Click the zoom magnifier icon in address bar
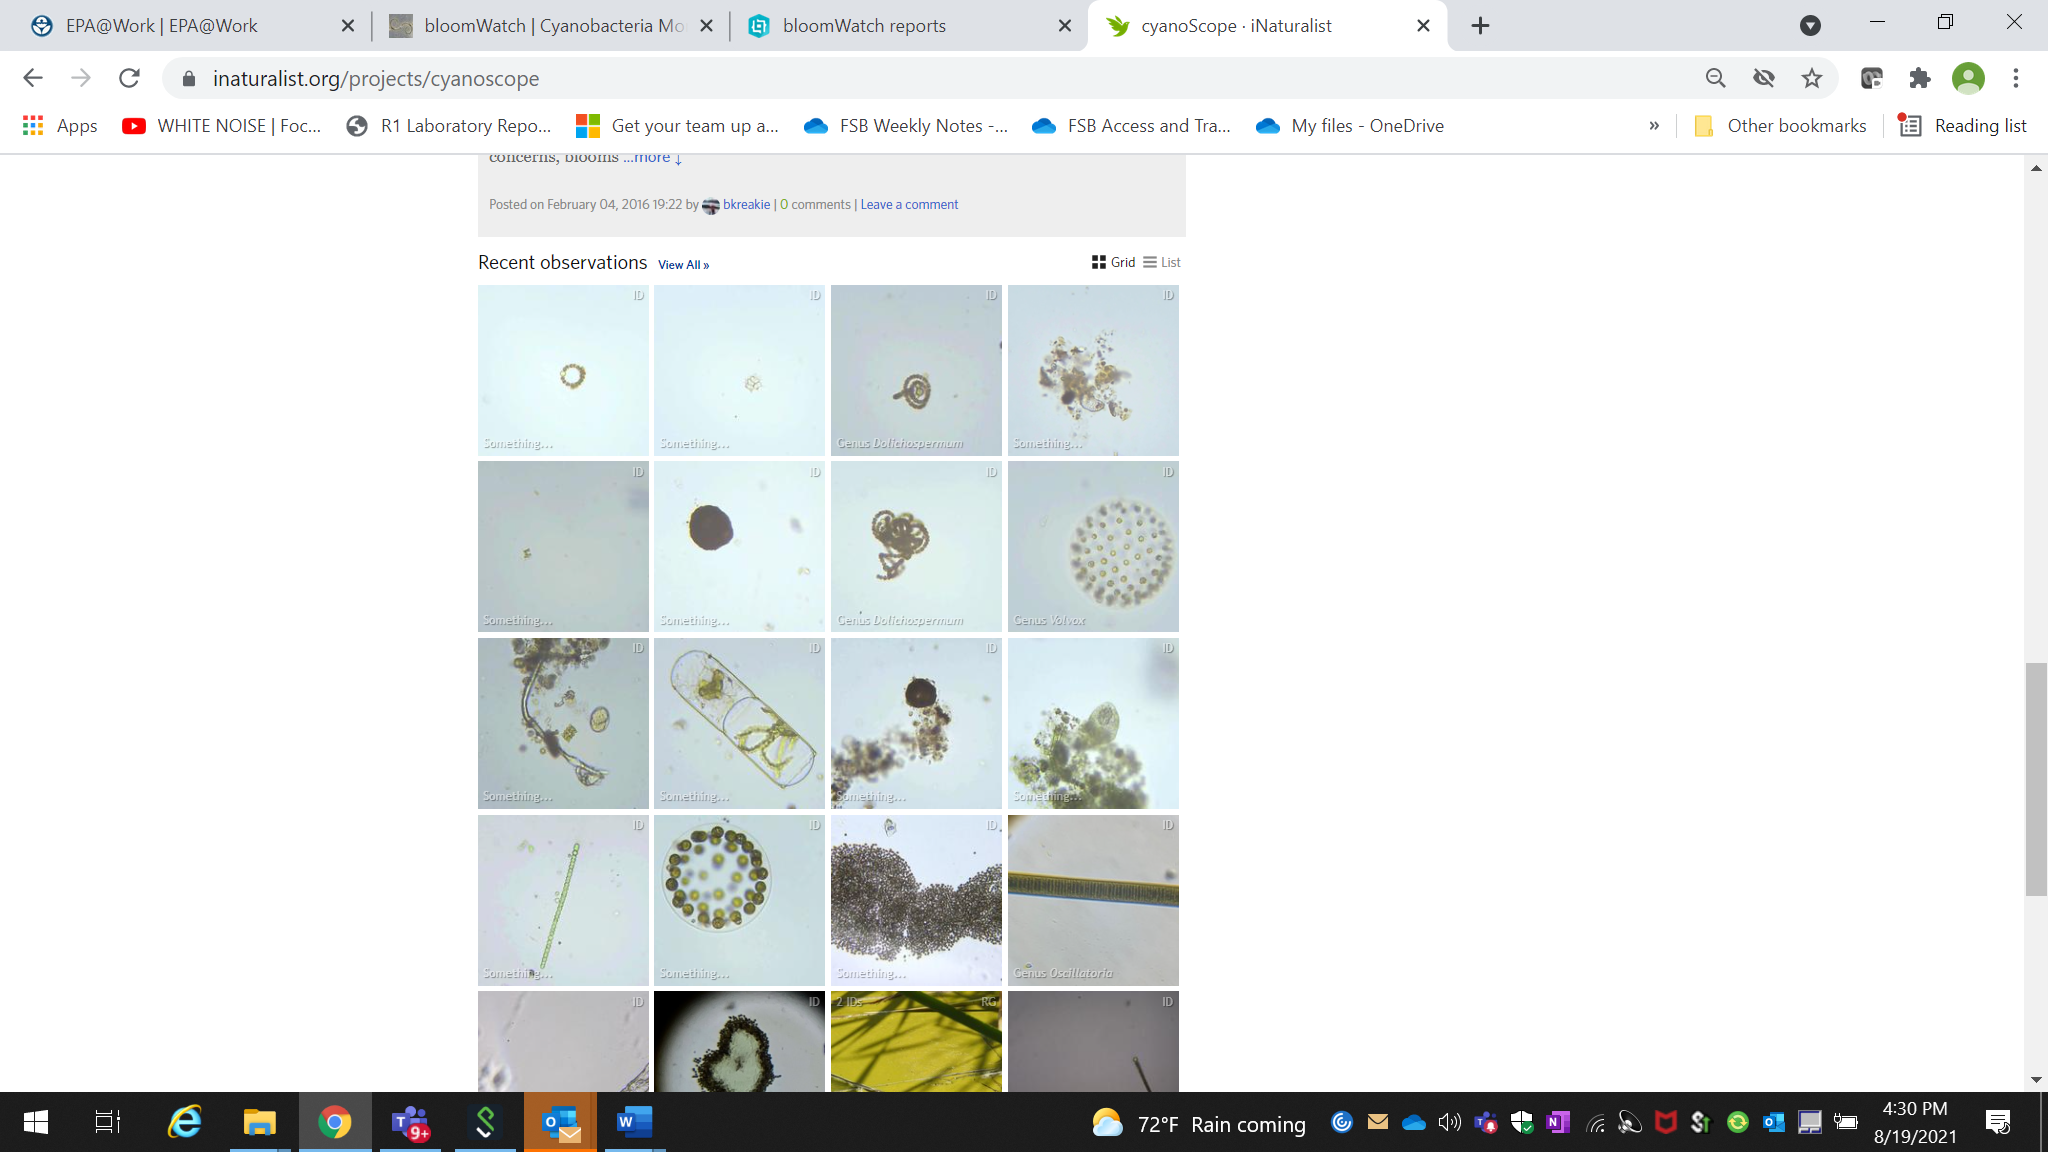Screen dimensions: 2048x1152 1716,78
